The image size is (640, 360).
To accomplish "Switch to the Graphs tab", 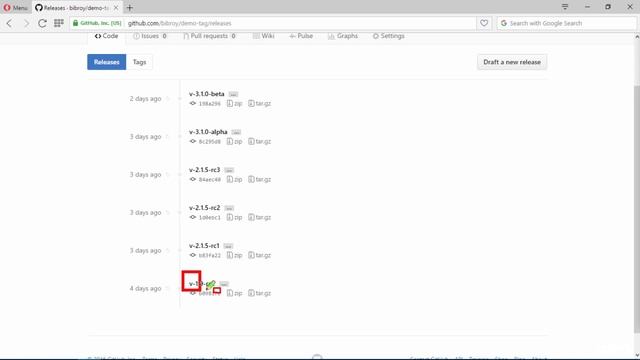I will (x=343, y=36).
